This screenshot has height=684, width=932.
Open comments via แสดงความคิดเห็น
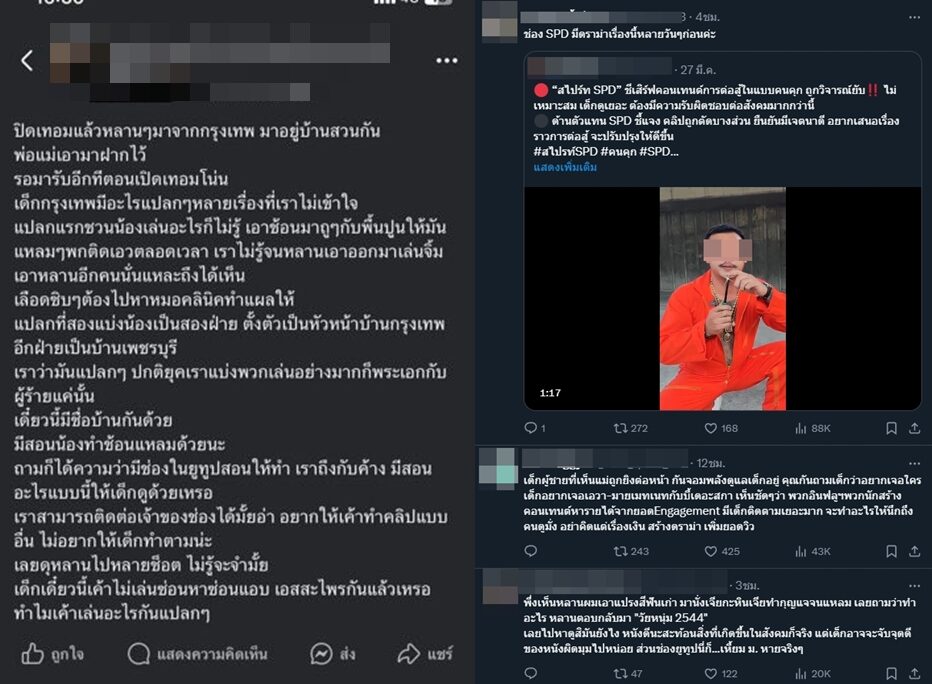pyautogui.click(x=197, y=654)
